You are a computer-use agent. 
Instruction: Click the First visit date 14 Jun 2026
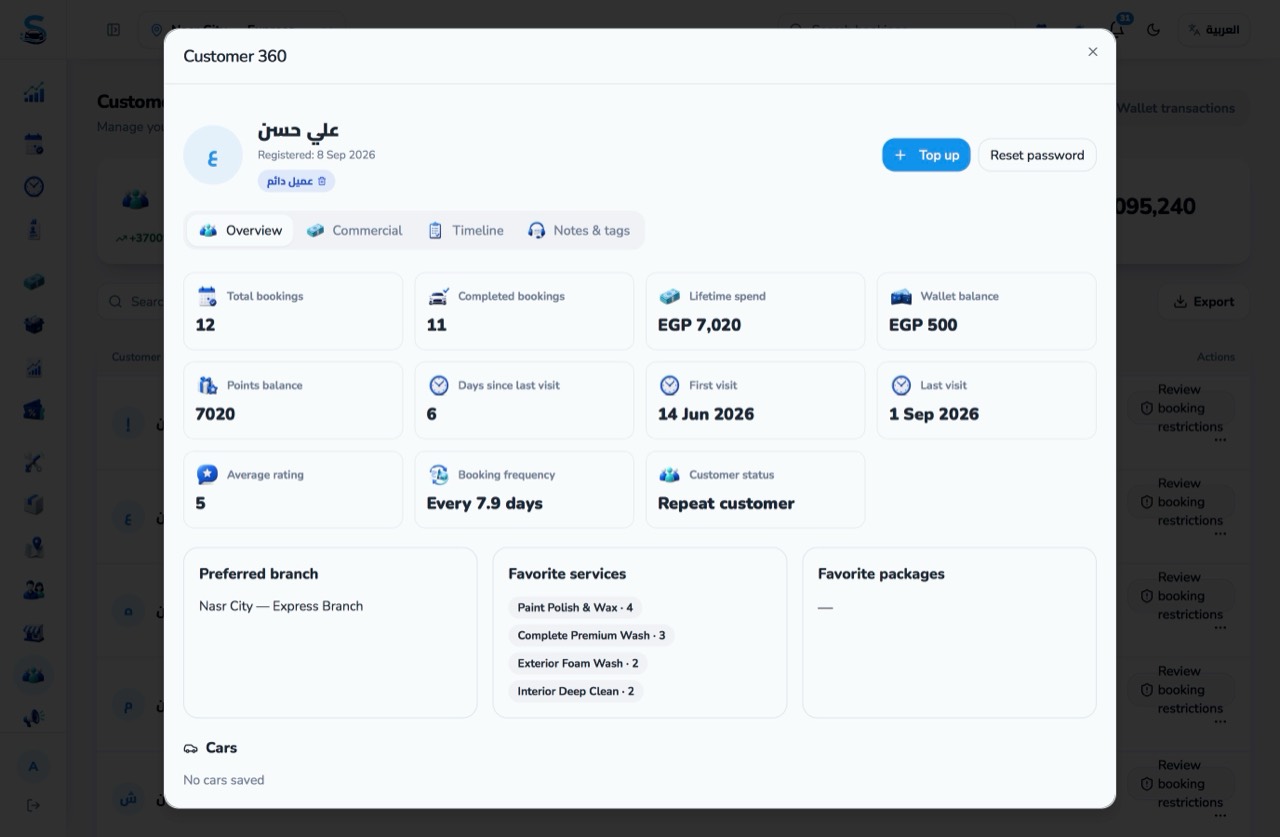tap(706, 414)
